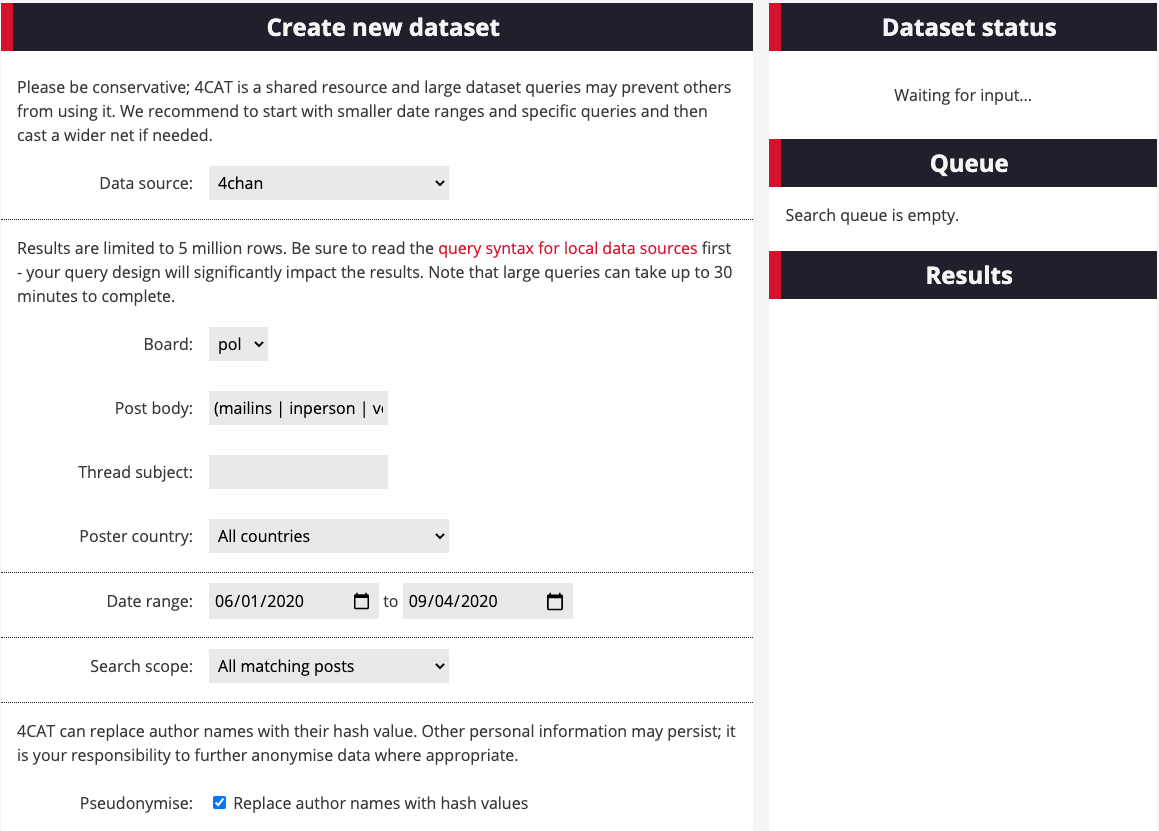Select the 09/04/2020 end date text
1159x831 pixels.
(x=453, y=601)
